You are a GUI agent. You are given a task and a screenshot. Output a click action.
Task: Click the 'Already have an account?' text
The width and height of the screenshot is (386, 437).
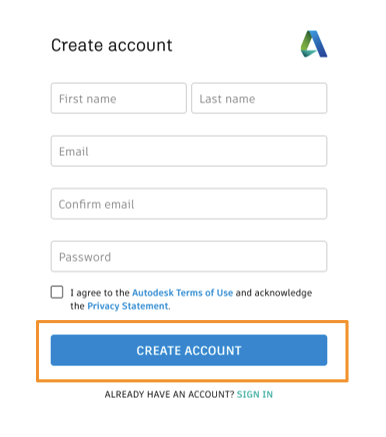(x=170, y=394)
